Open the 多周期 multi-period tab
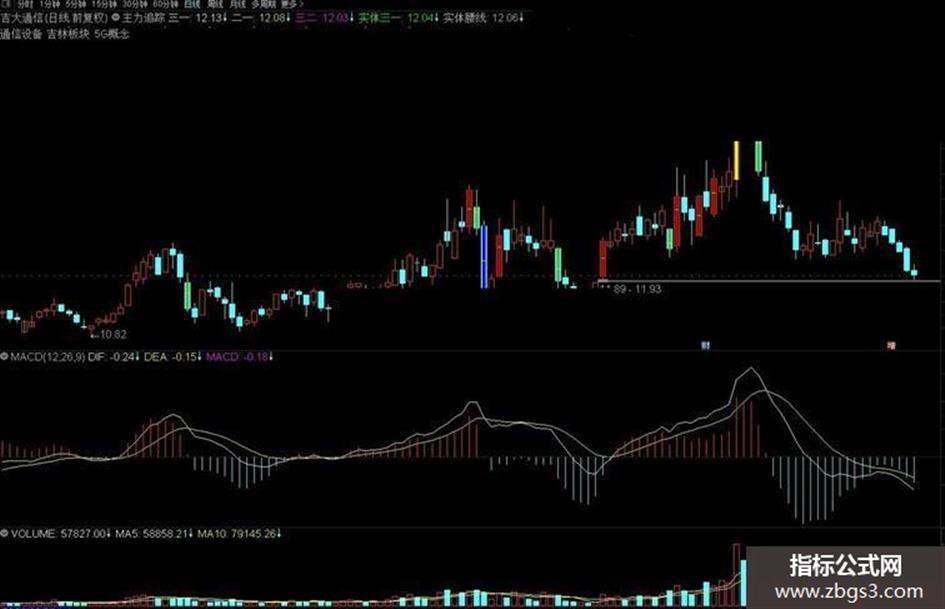945x609 pixels. point(262,4)
